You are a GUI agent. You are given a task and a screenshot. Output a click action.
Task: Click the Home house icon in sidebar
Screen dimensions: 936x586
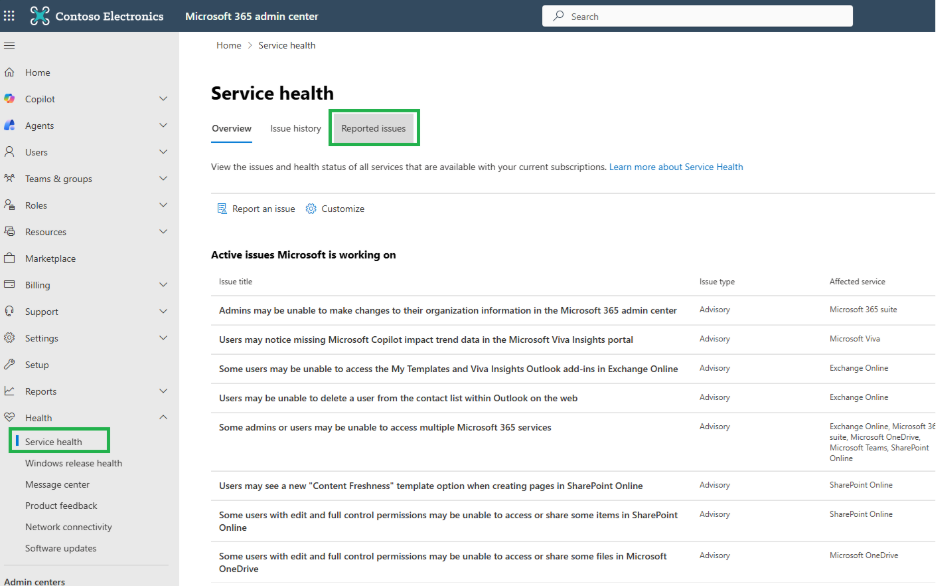(10, 72)
